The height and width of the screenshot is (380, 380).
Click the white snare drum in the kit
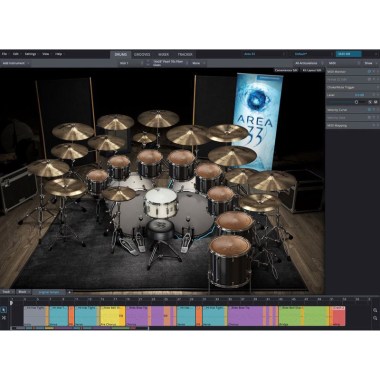161,202
